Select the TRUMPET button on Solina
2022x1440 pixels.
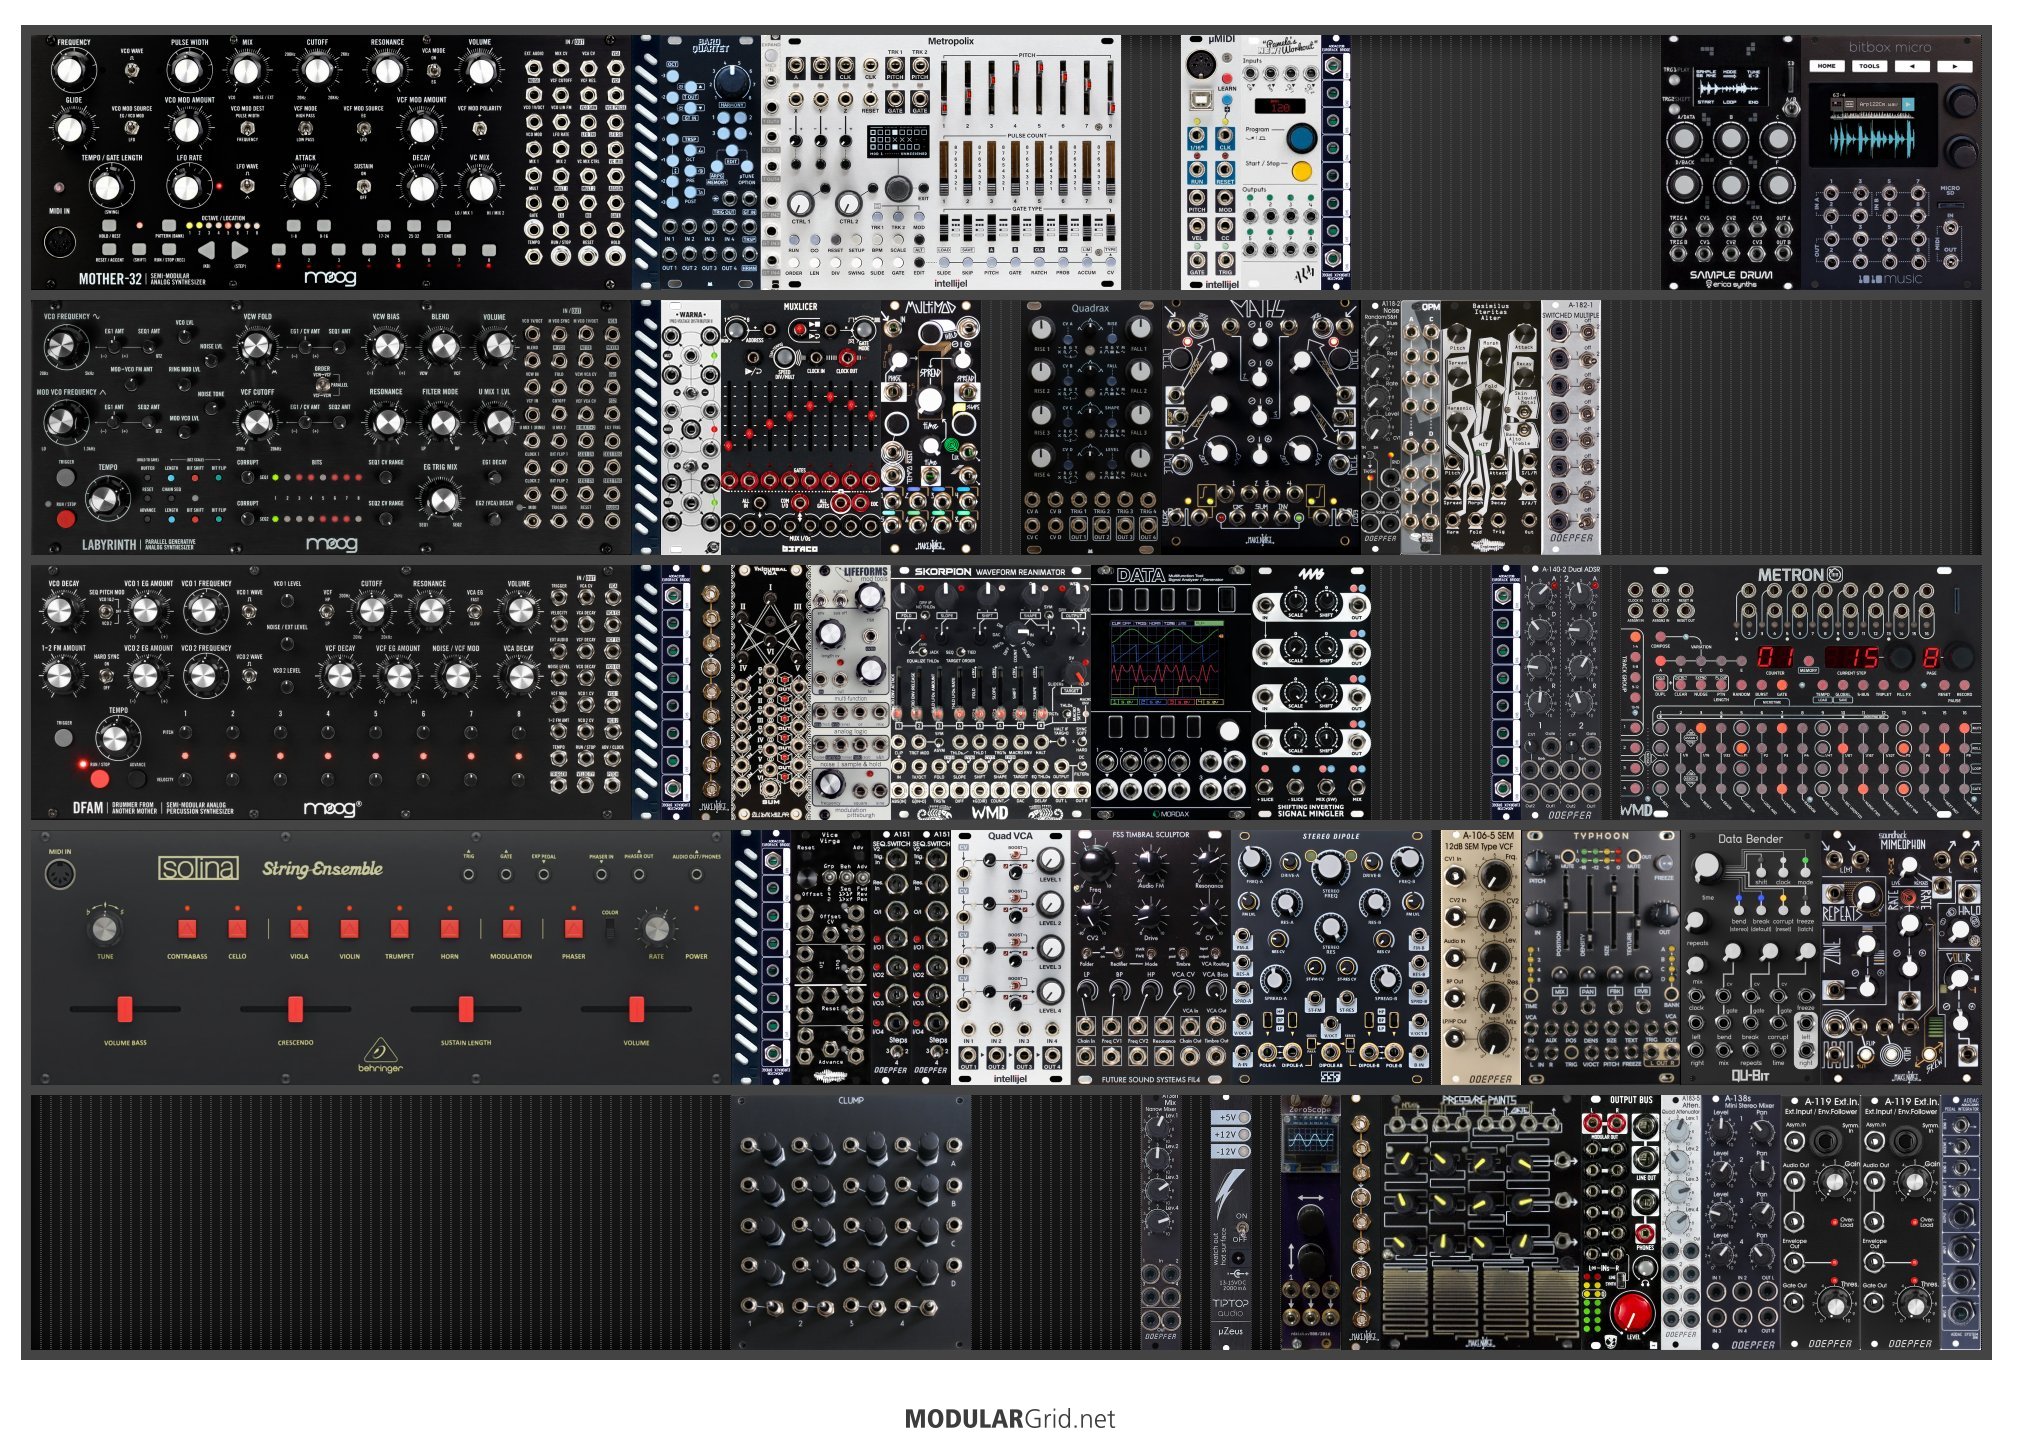[399, 929]
